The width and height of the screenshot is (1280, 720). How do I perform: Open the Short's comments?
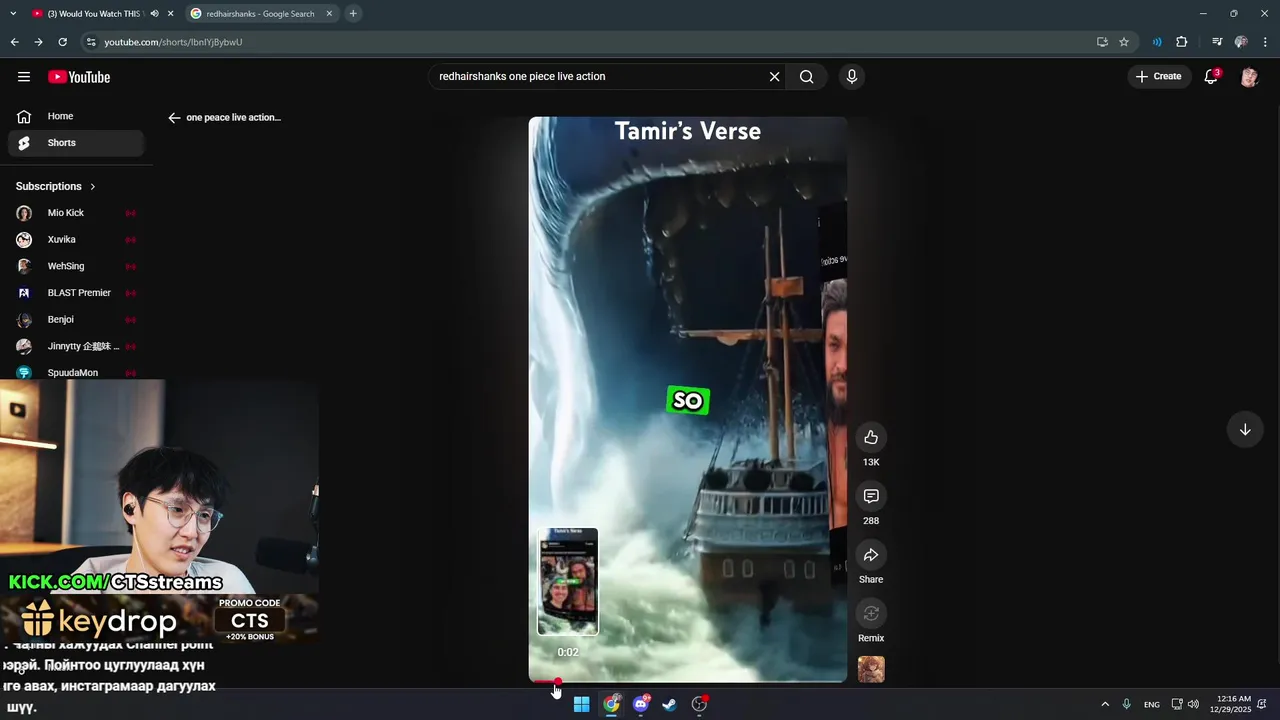tap(871, 496)
